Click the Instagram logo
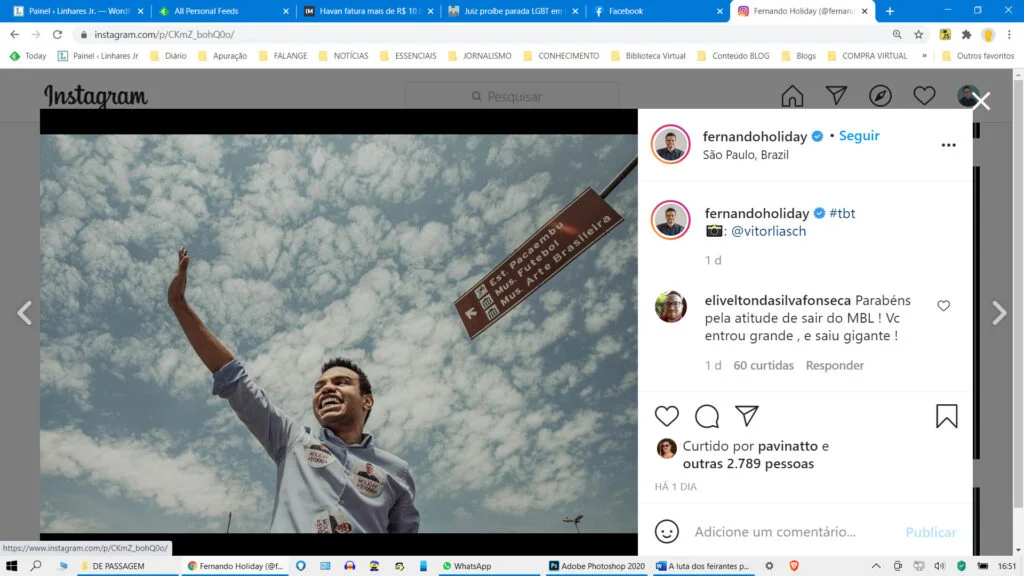 coord(96,97)
